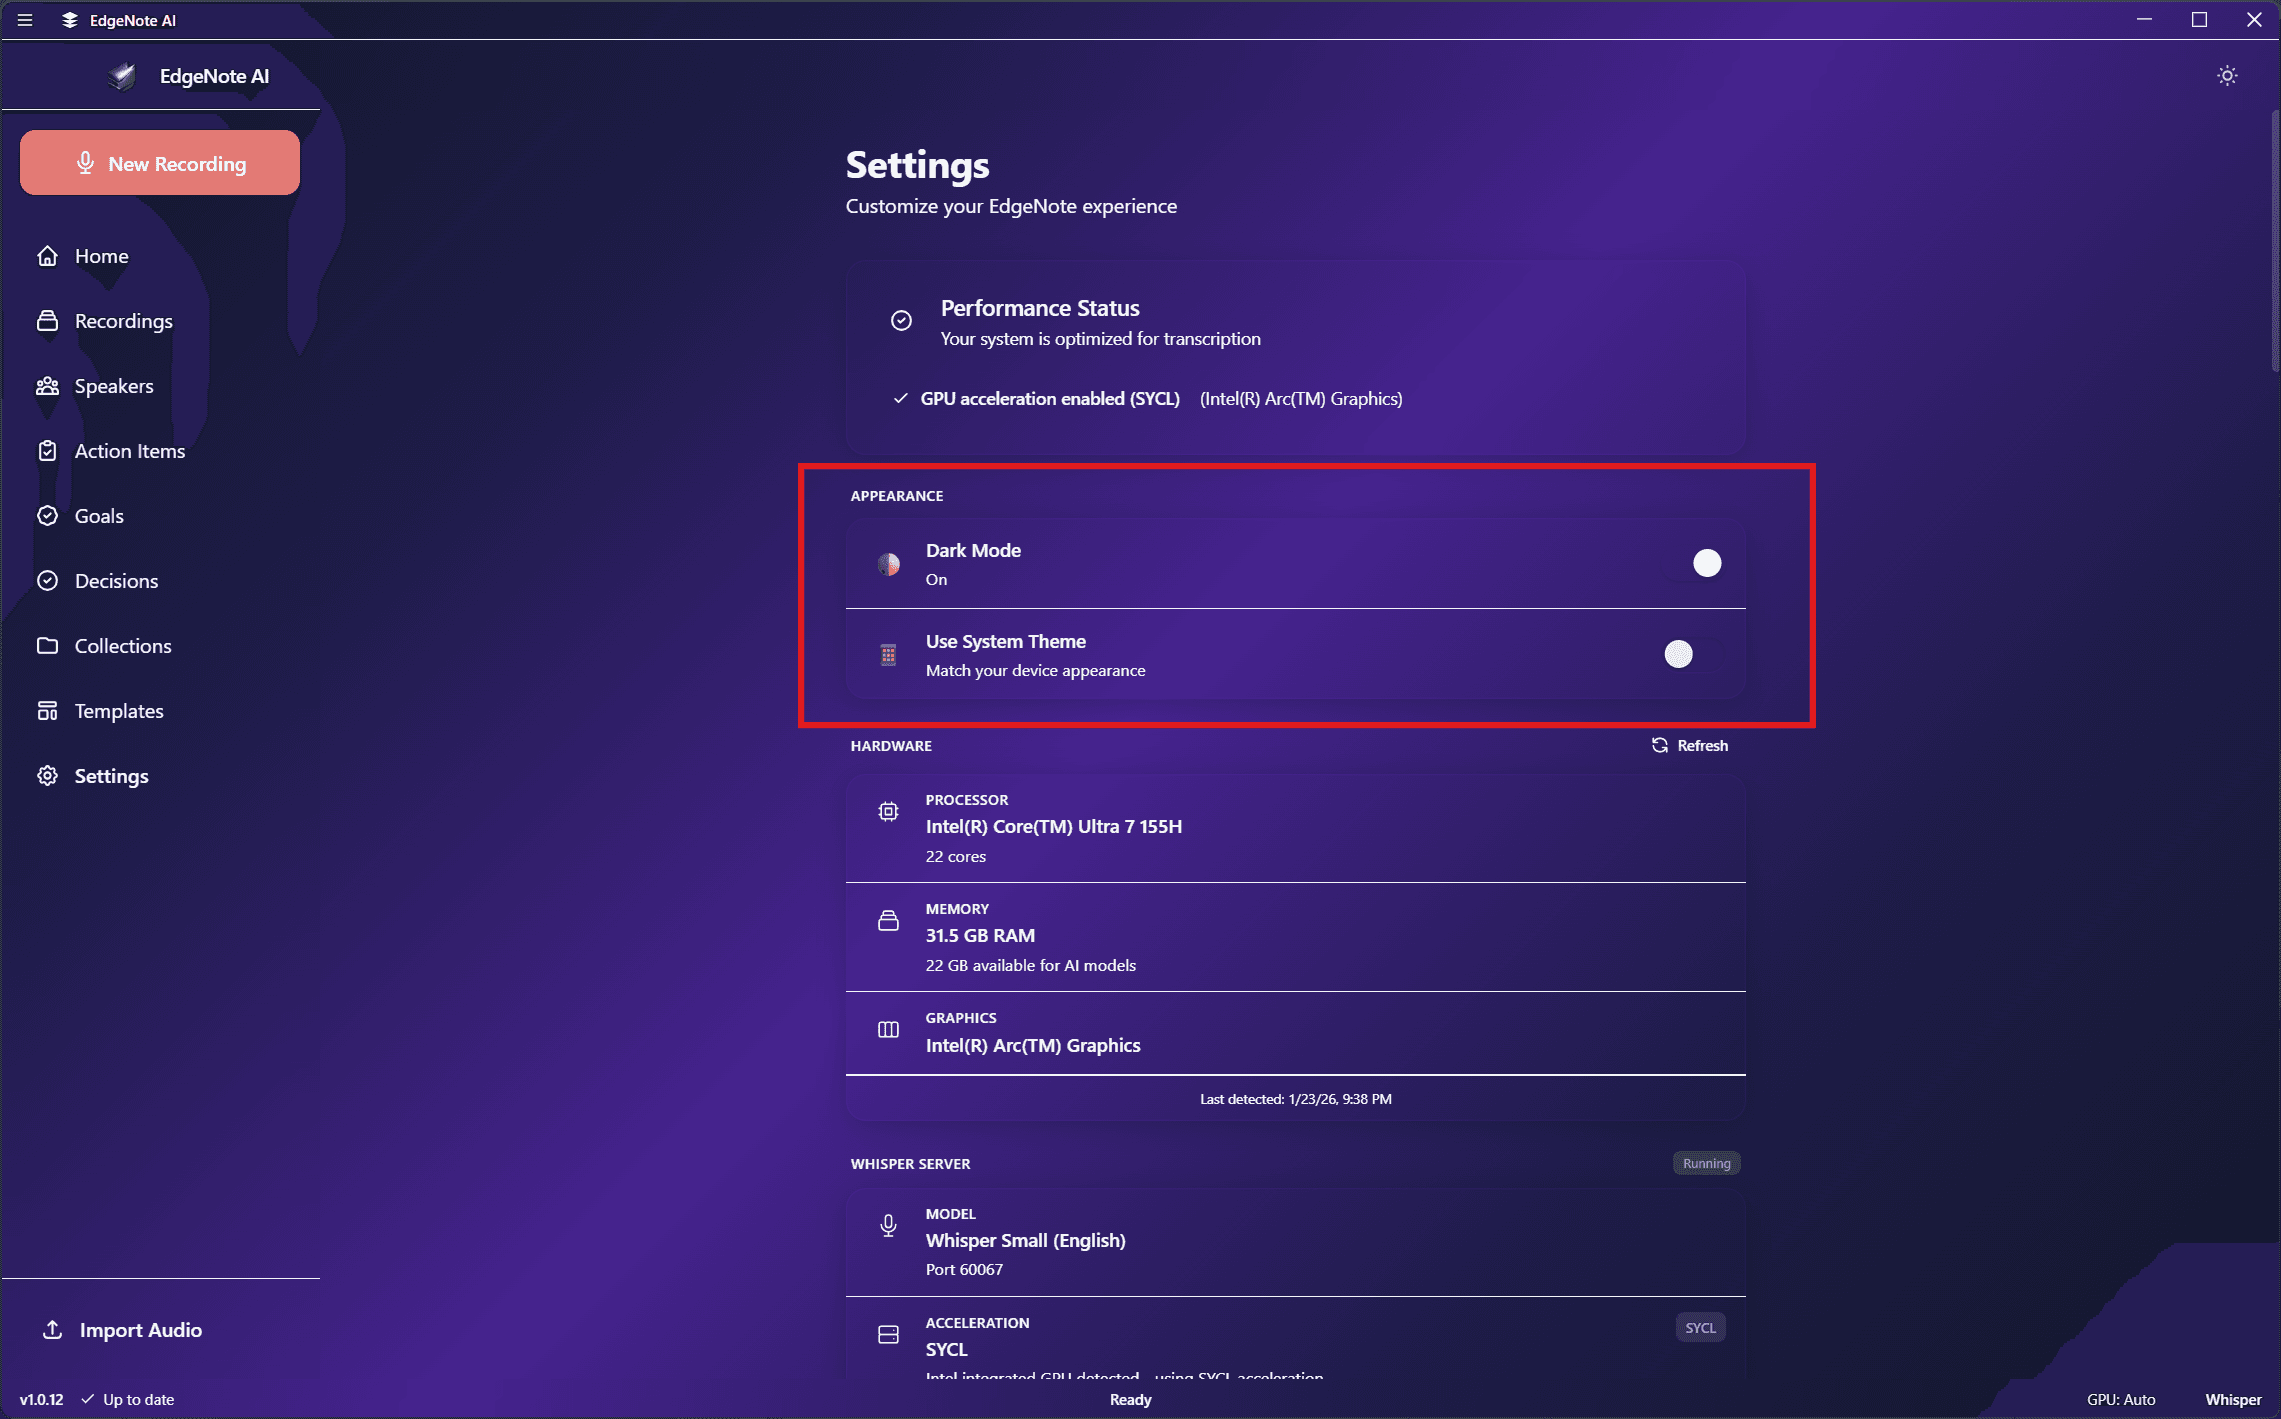
Task: Navigate to Decisions
Action: 116,580
